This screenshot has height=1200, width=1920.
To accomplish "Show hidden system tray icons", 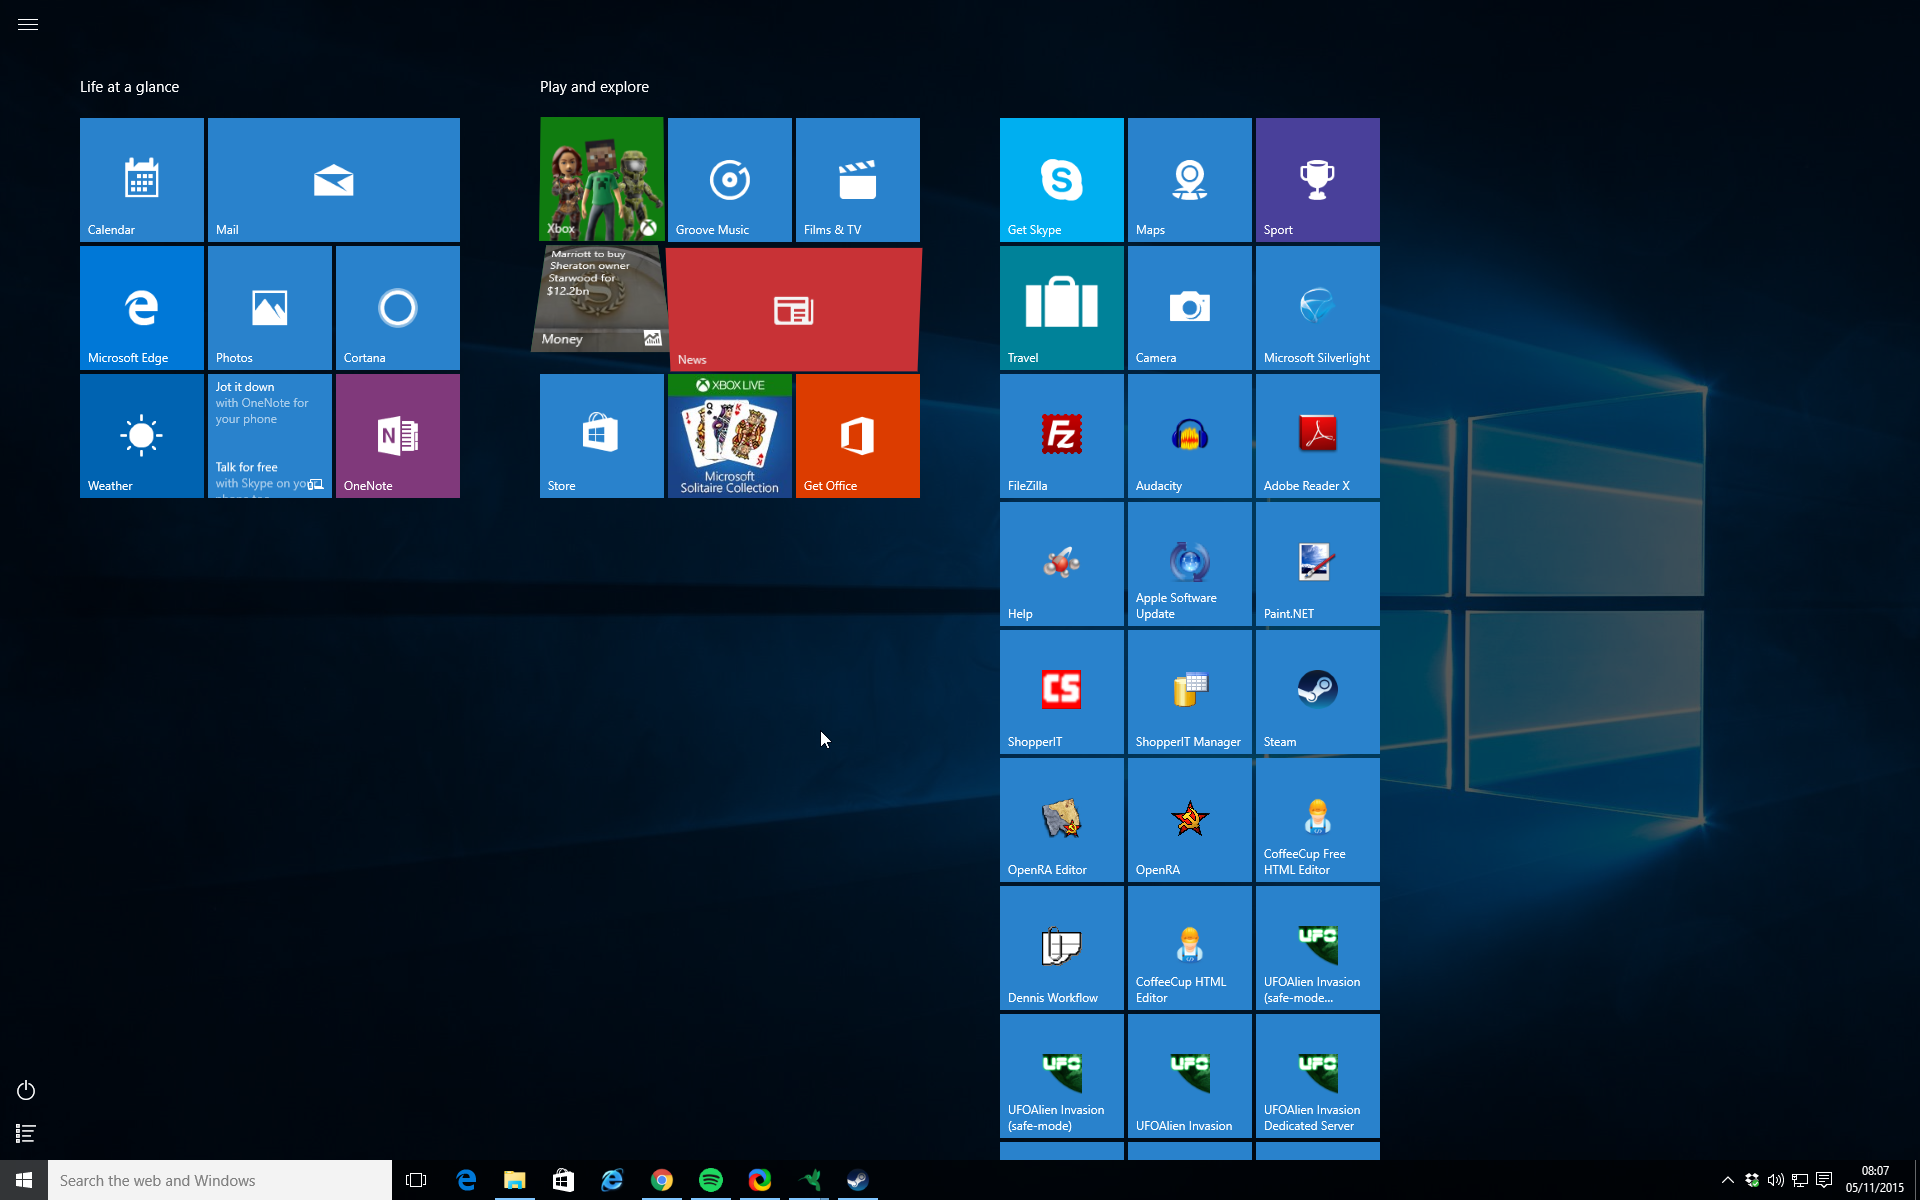I will (1727, 1180).
